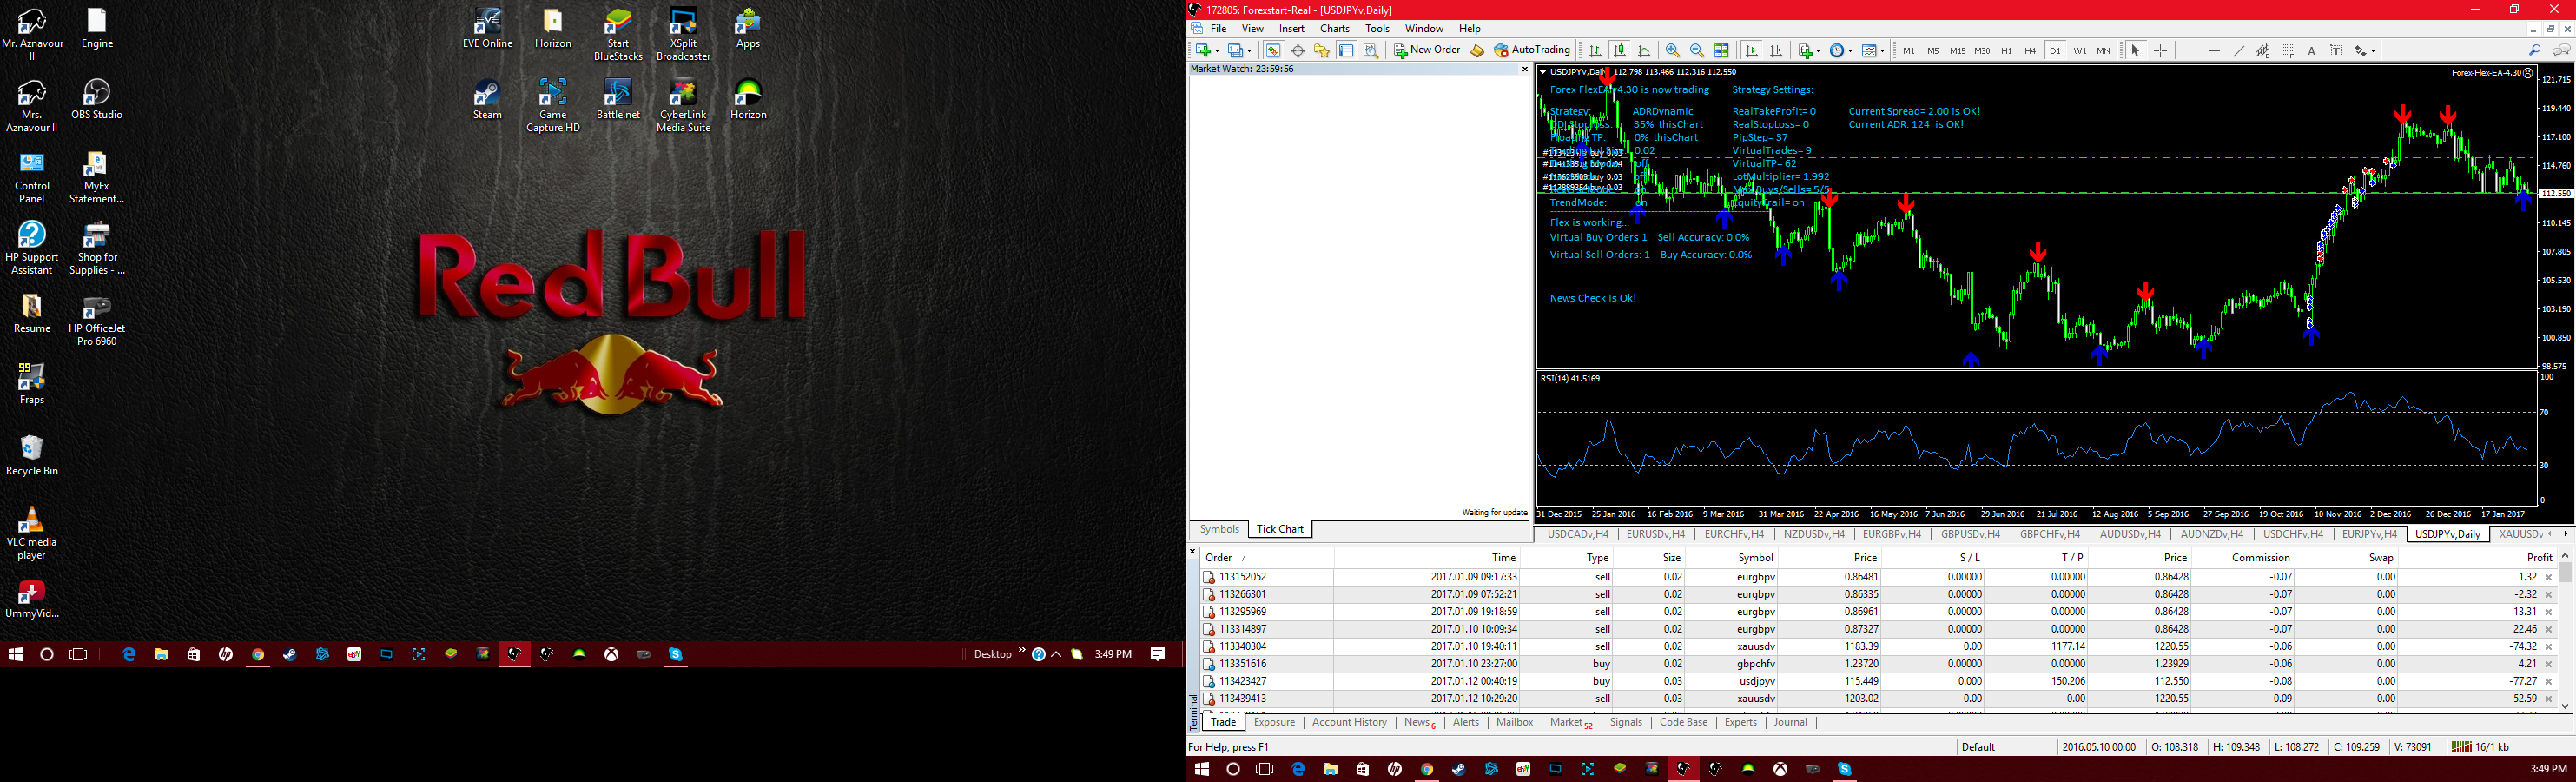Switch to the Account History tab
The width and height of the screenshot is (2576, 782).
pyautogui.click(x=1349, y=722)
